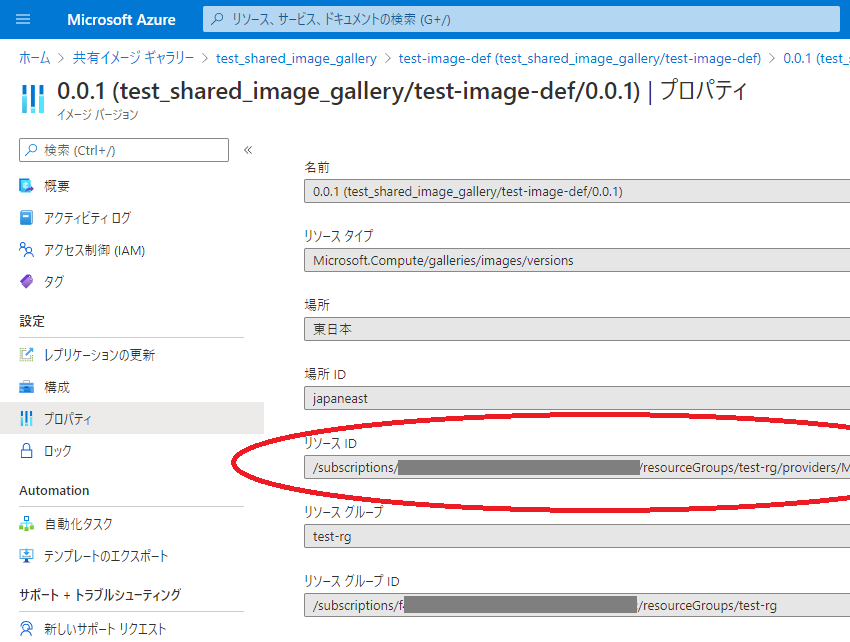
Task: Focus the sidebar 検索 (Ctrl+/) field
Action: [x=124, y=150]
